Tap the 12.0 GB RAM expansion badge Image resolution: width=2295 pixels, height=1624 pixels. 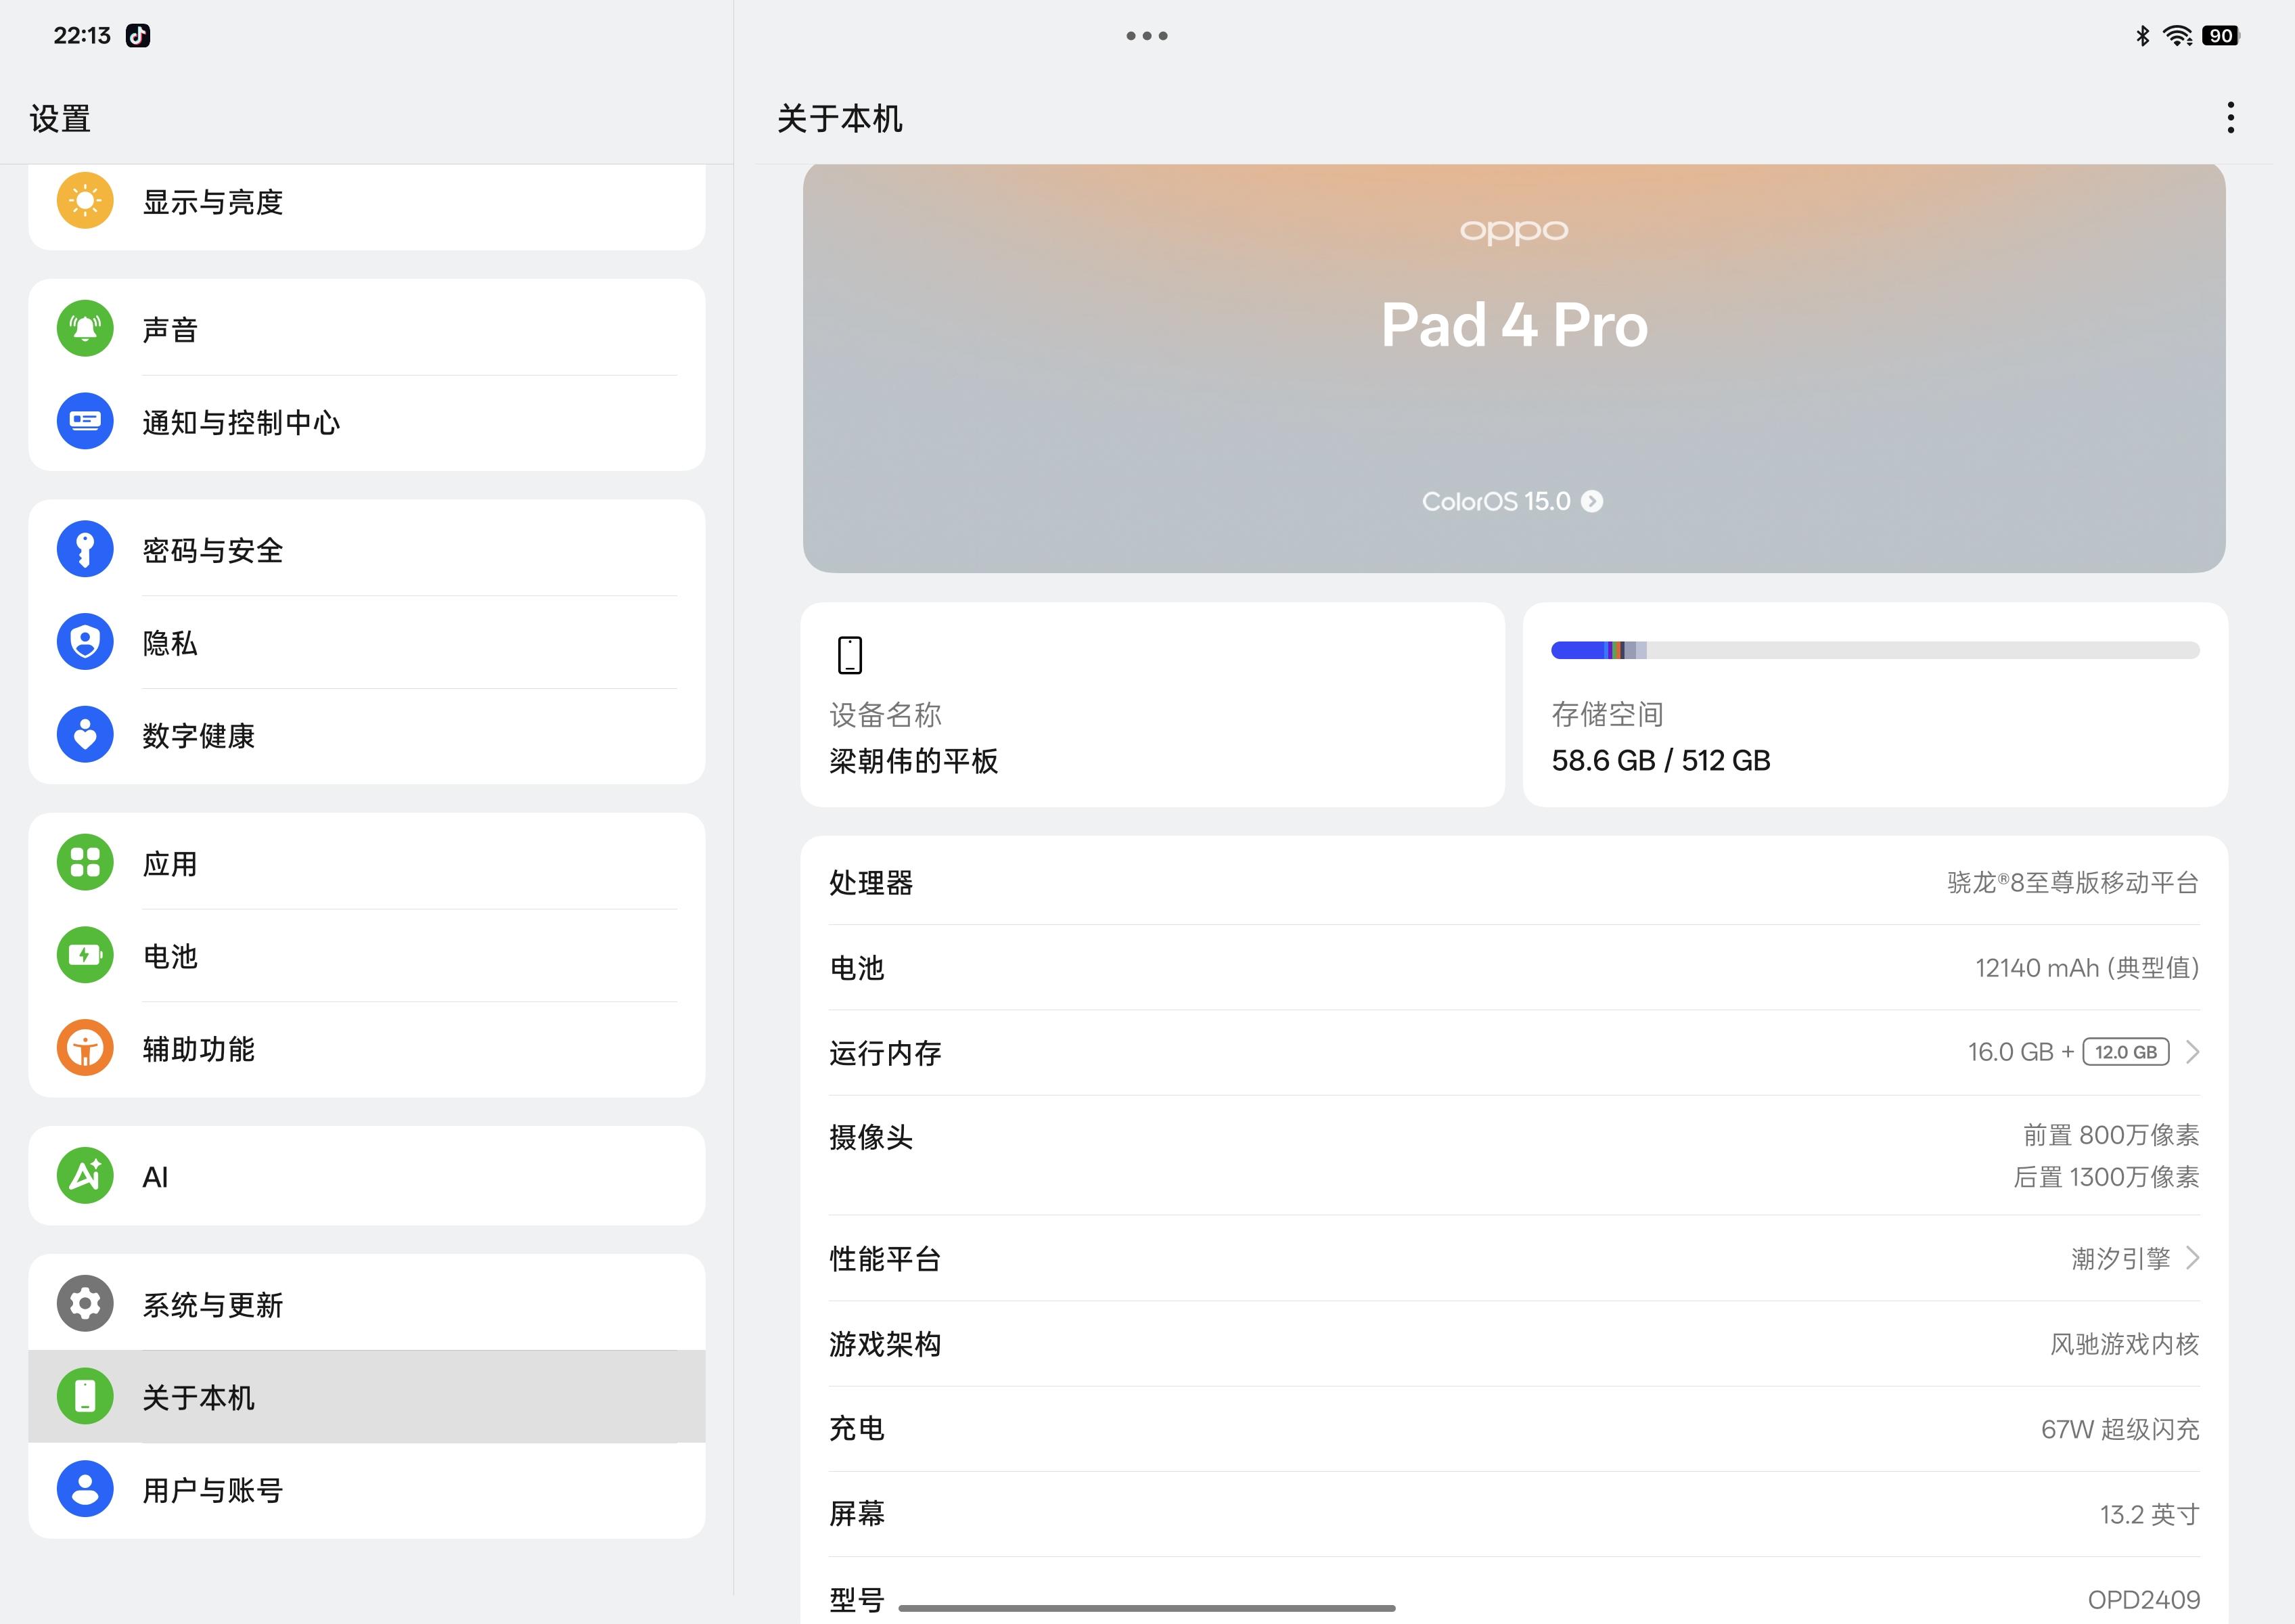point(2125,1052)
